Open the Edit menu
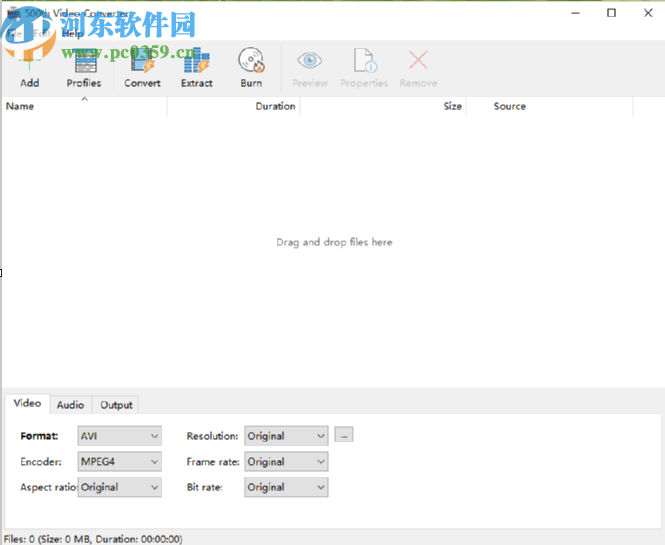The image size is (665, 545). (42, 34)
